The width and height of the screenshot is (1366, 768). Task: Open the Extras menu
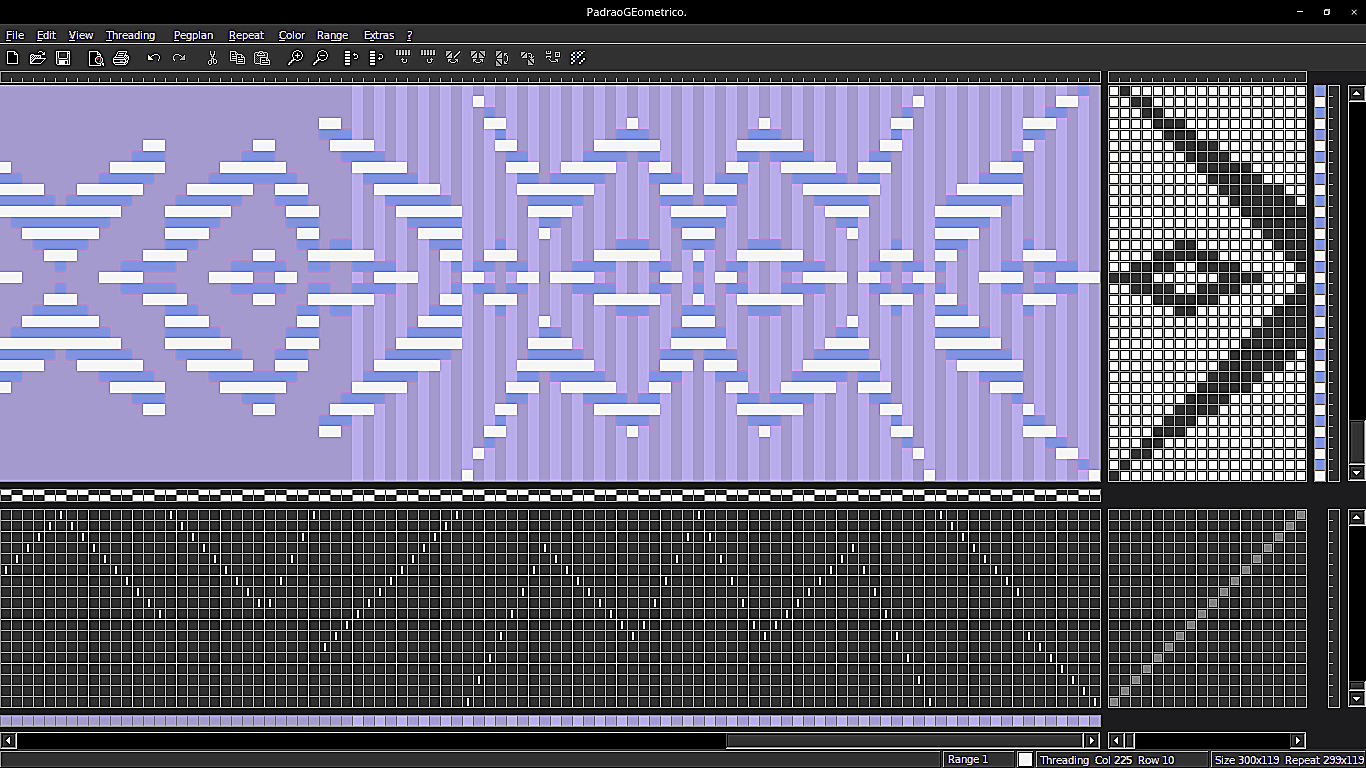pos(379,35)
